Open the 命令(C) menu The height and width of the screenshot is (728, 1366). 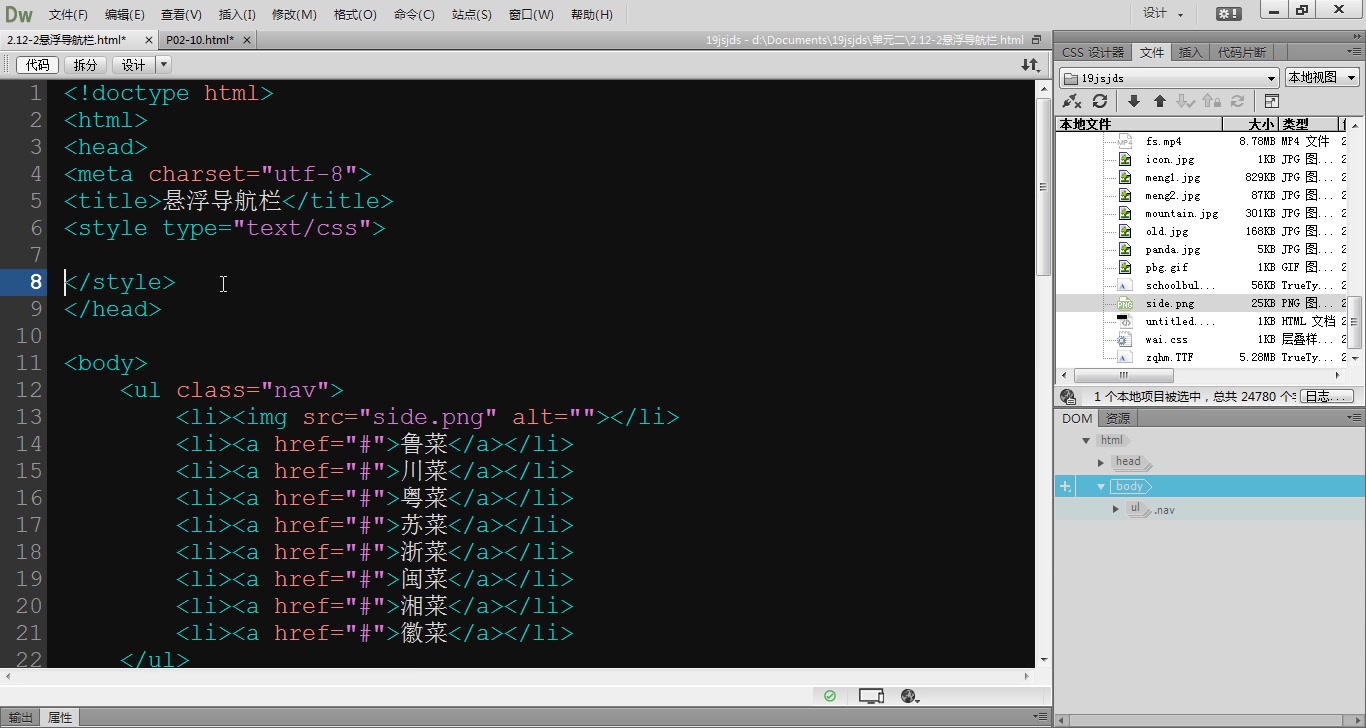(x=414, y=14)
